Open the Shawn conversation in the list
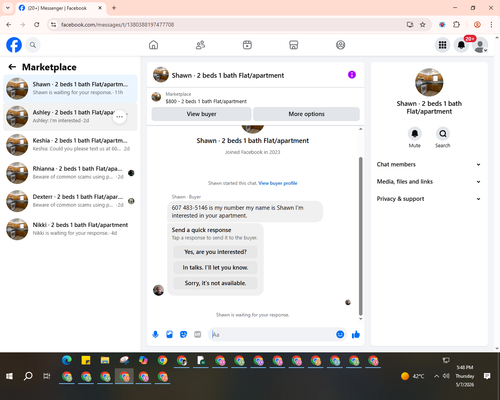The image size is (500, 400). point(70,89)
